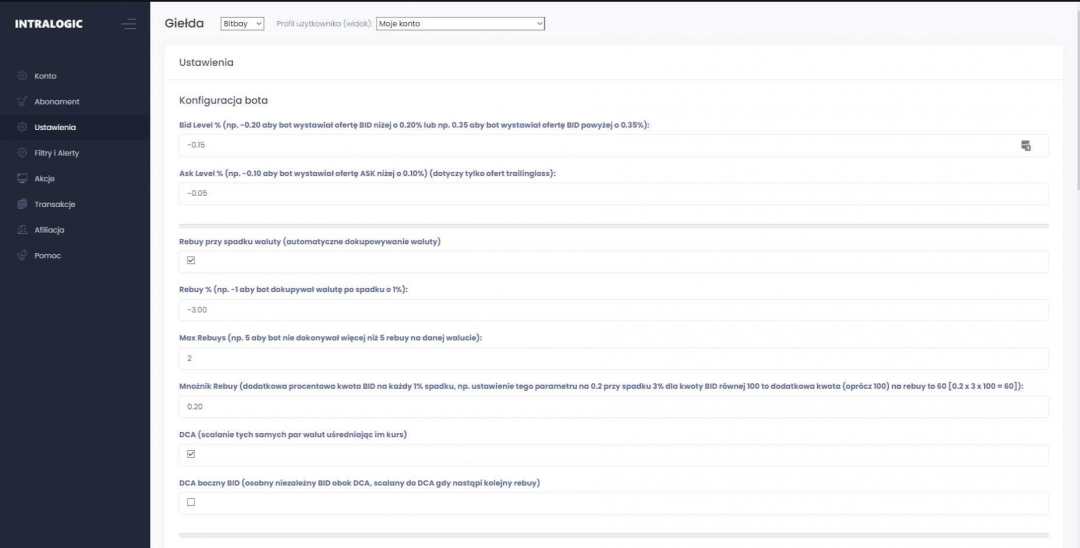Click the Konto sidebar icon
Screen dimensions: 1080x548
22,76
